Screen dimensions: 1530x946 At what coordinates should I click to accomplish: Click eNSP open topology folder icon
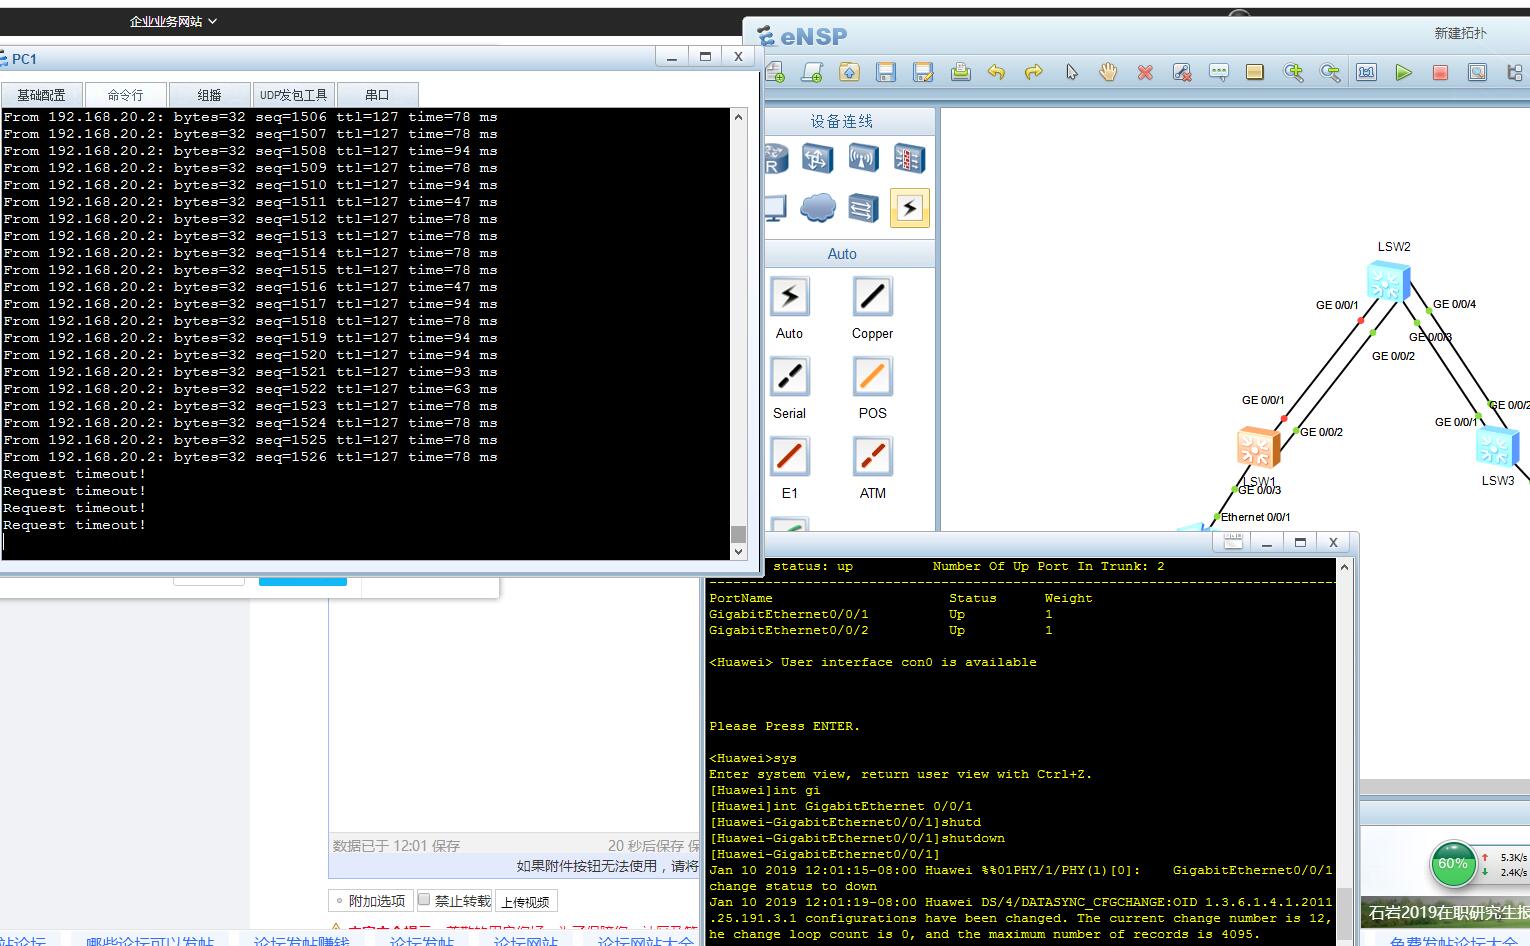[849, 72]
